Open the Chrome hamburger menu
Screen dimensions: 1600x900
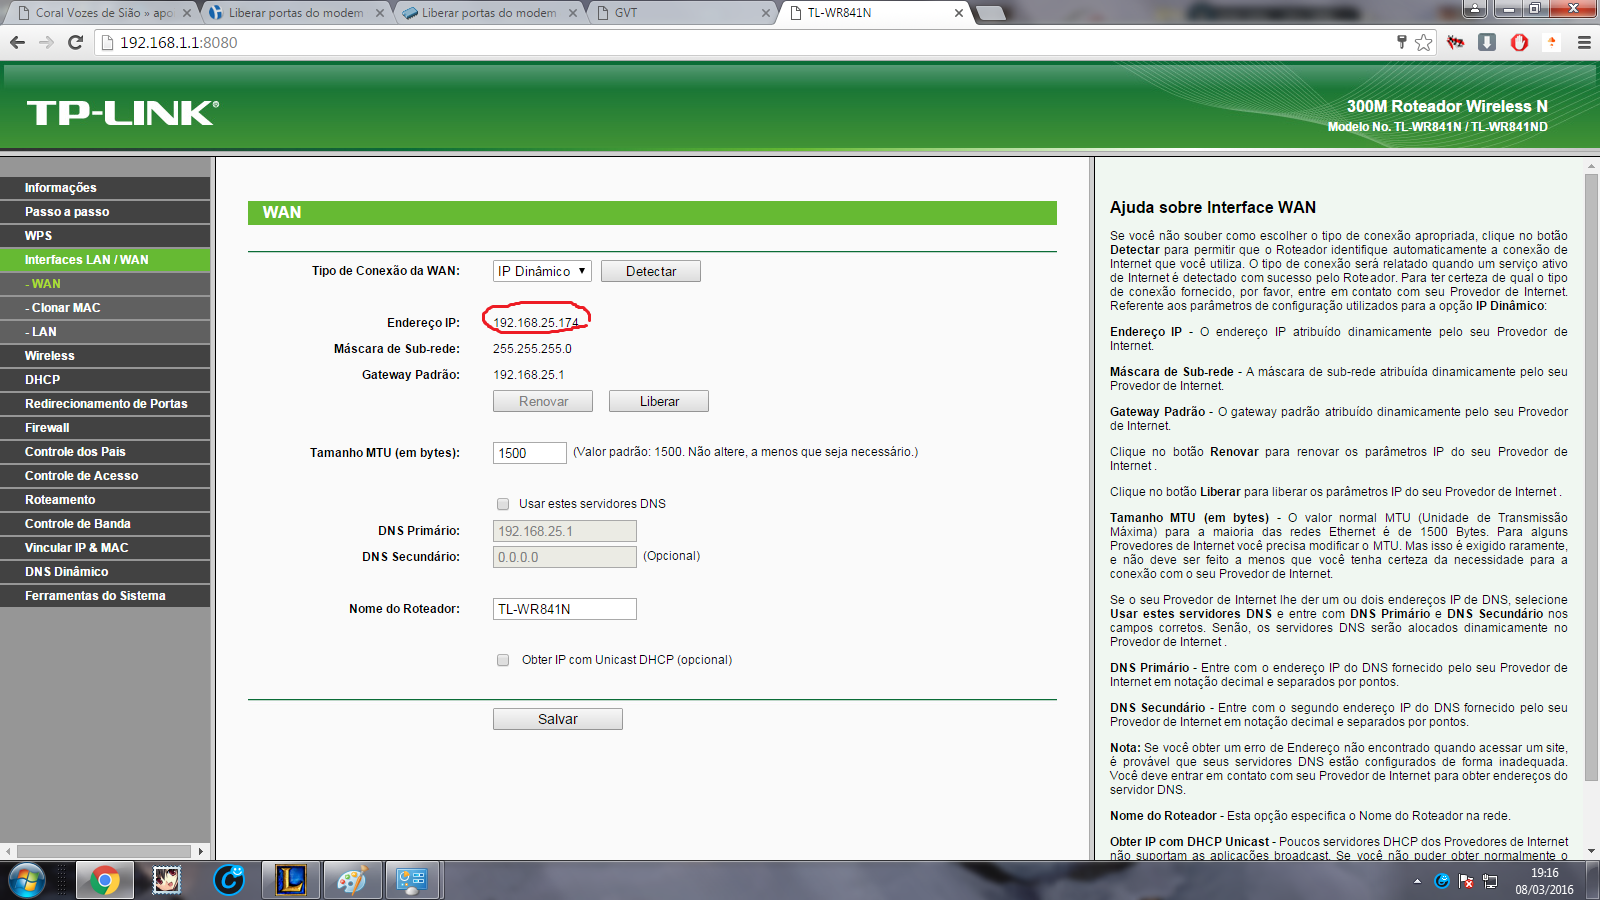(1584, 42)
